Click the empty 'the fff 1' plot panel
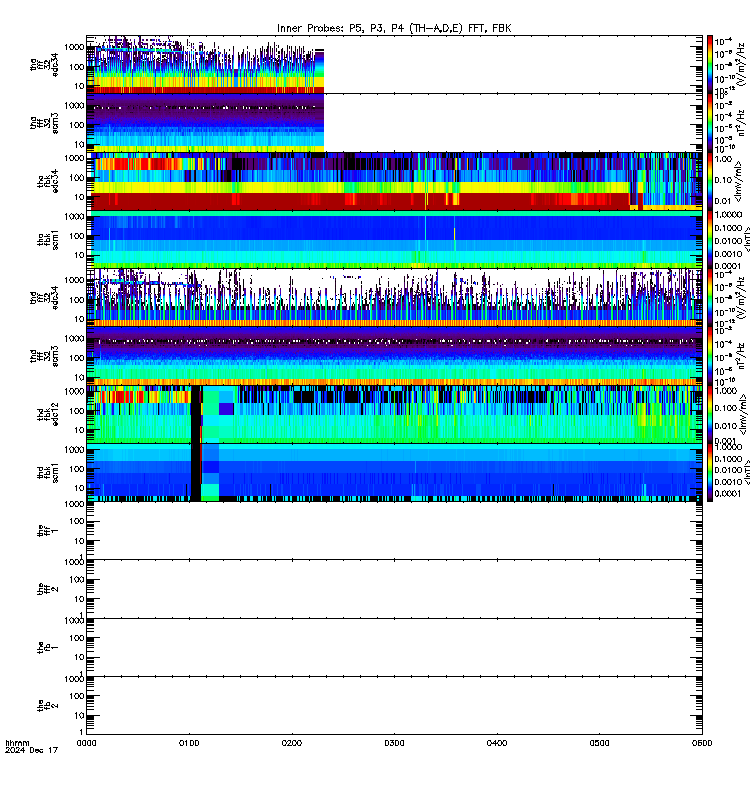This screenshot has height=800, width=750. coord(394,531)
